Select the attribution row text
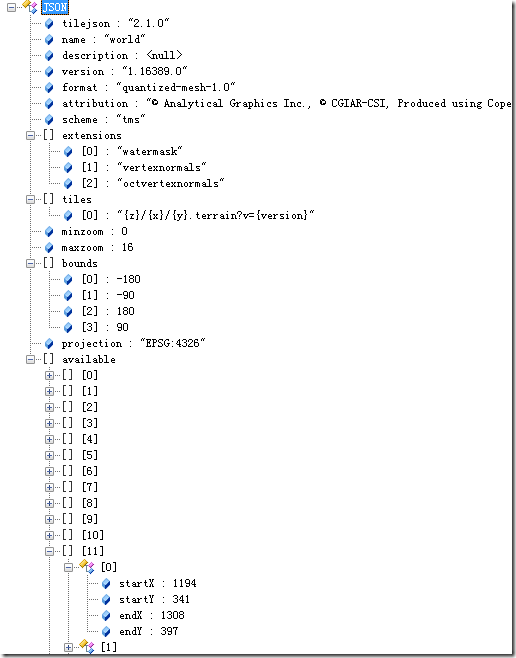The image size is (516, 658). 287,103
